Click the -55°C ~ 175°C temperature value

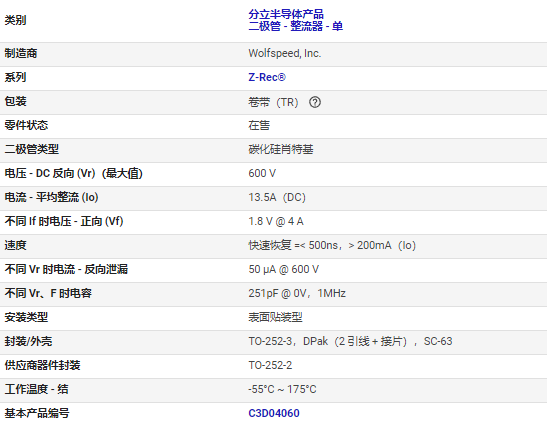pyautogui.click(x=282, y=389)
